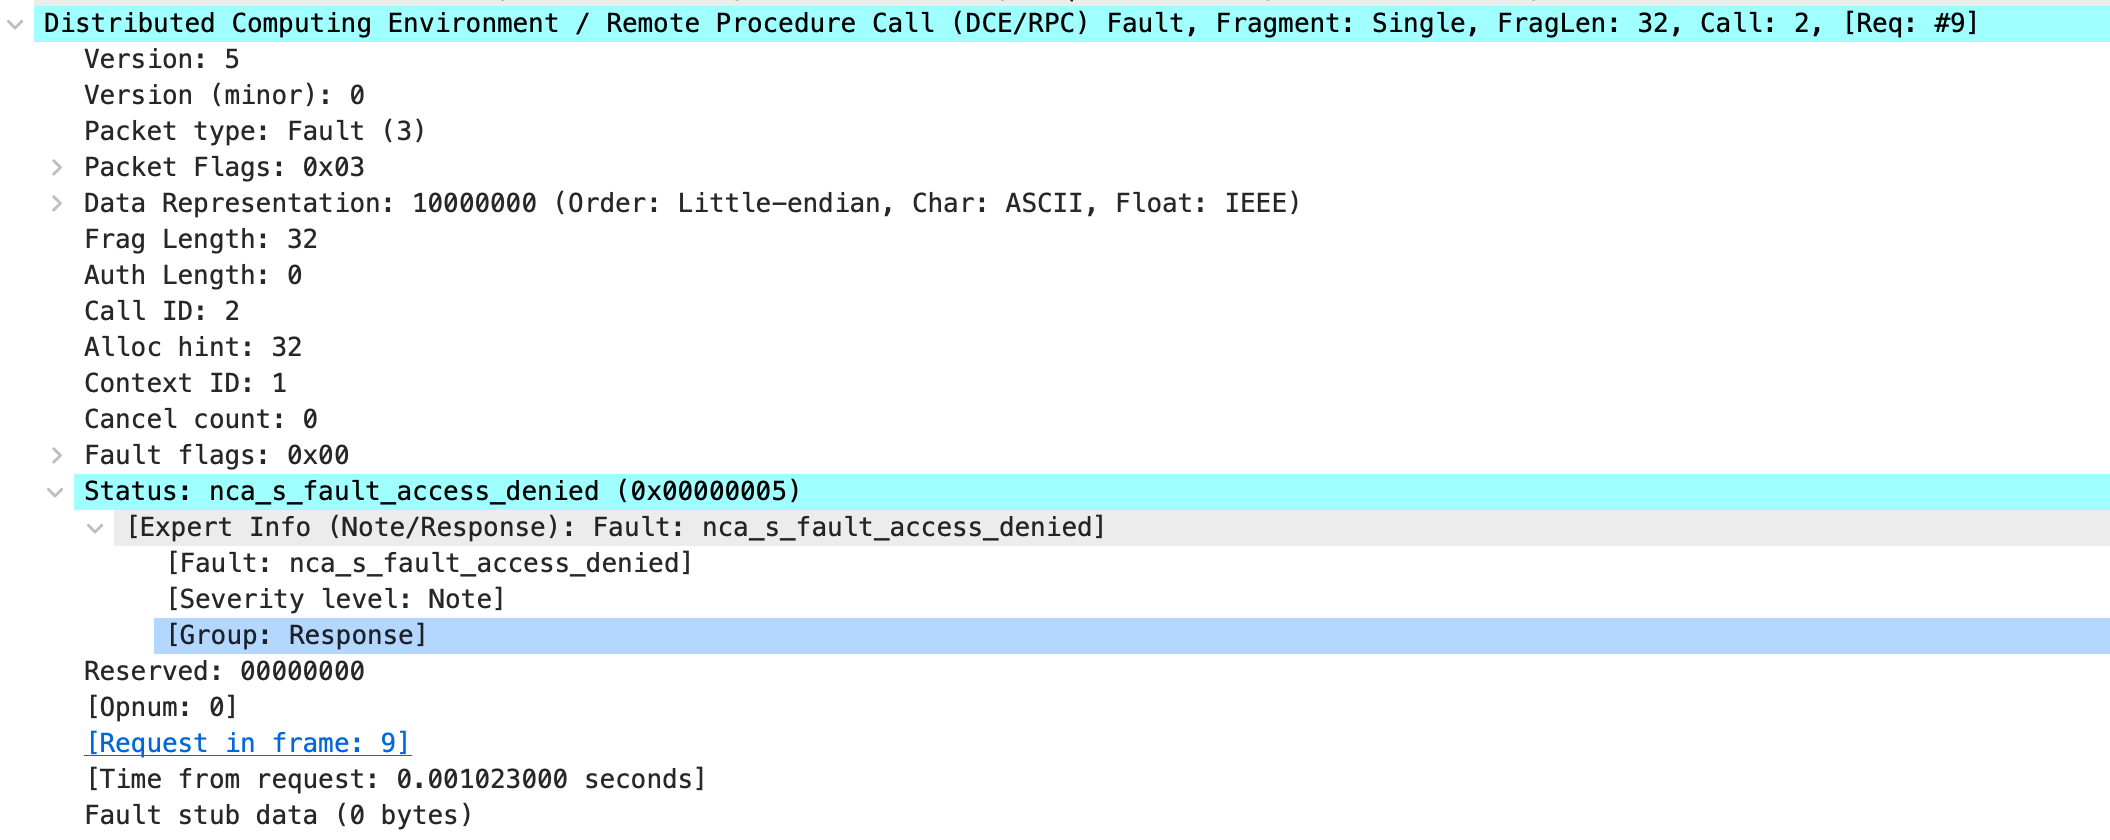
Task: Select the Version: 5 field
Action: pos(162,60)
